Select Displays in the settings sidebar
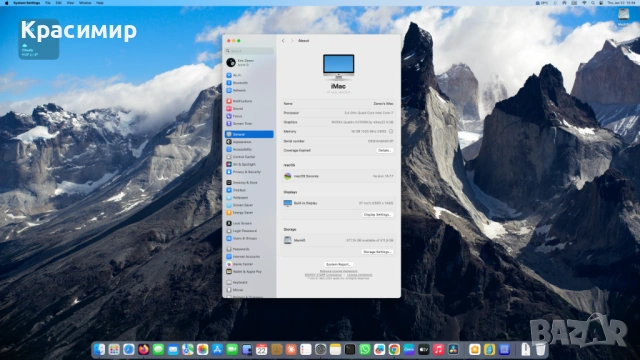The image size is (640, 360). [249, 190]
